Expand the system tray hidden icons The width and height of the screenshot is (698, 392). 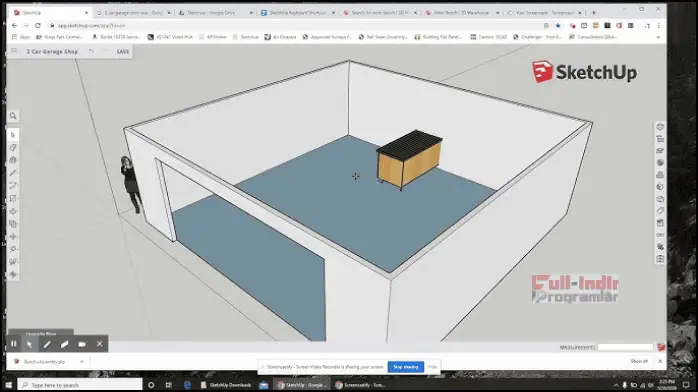click(x=616, y=385)
